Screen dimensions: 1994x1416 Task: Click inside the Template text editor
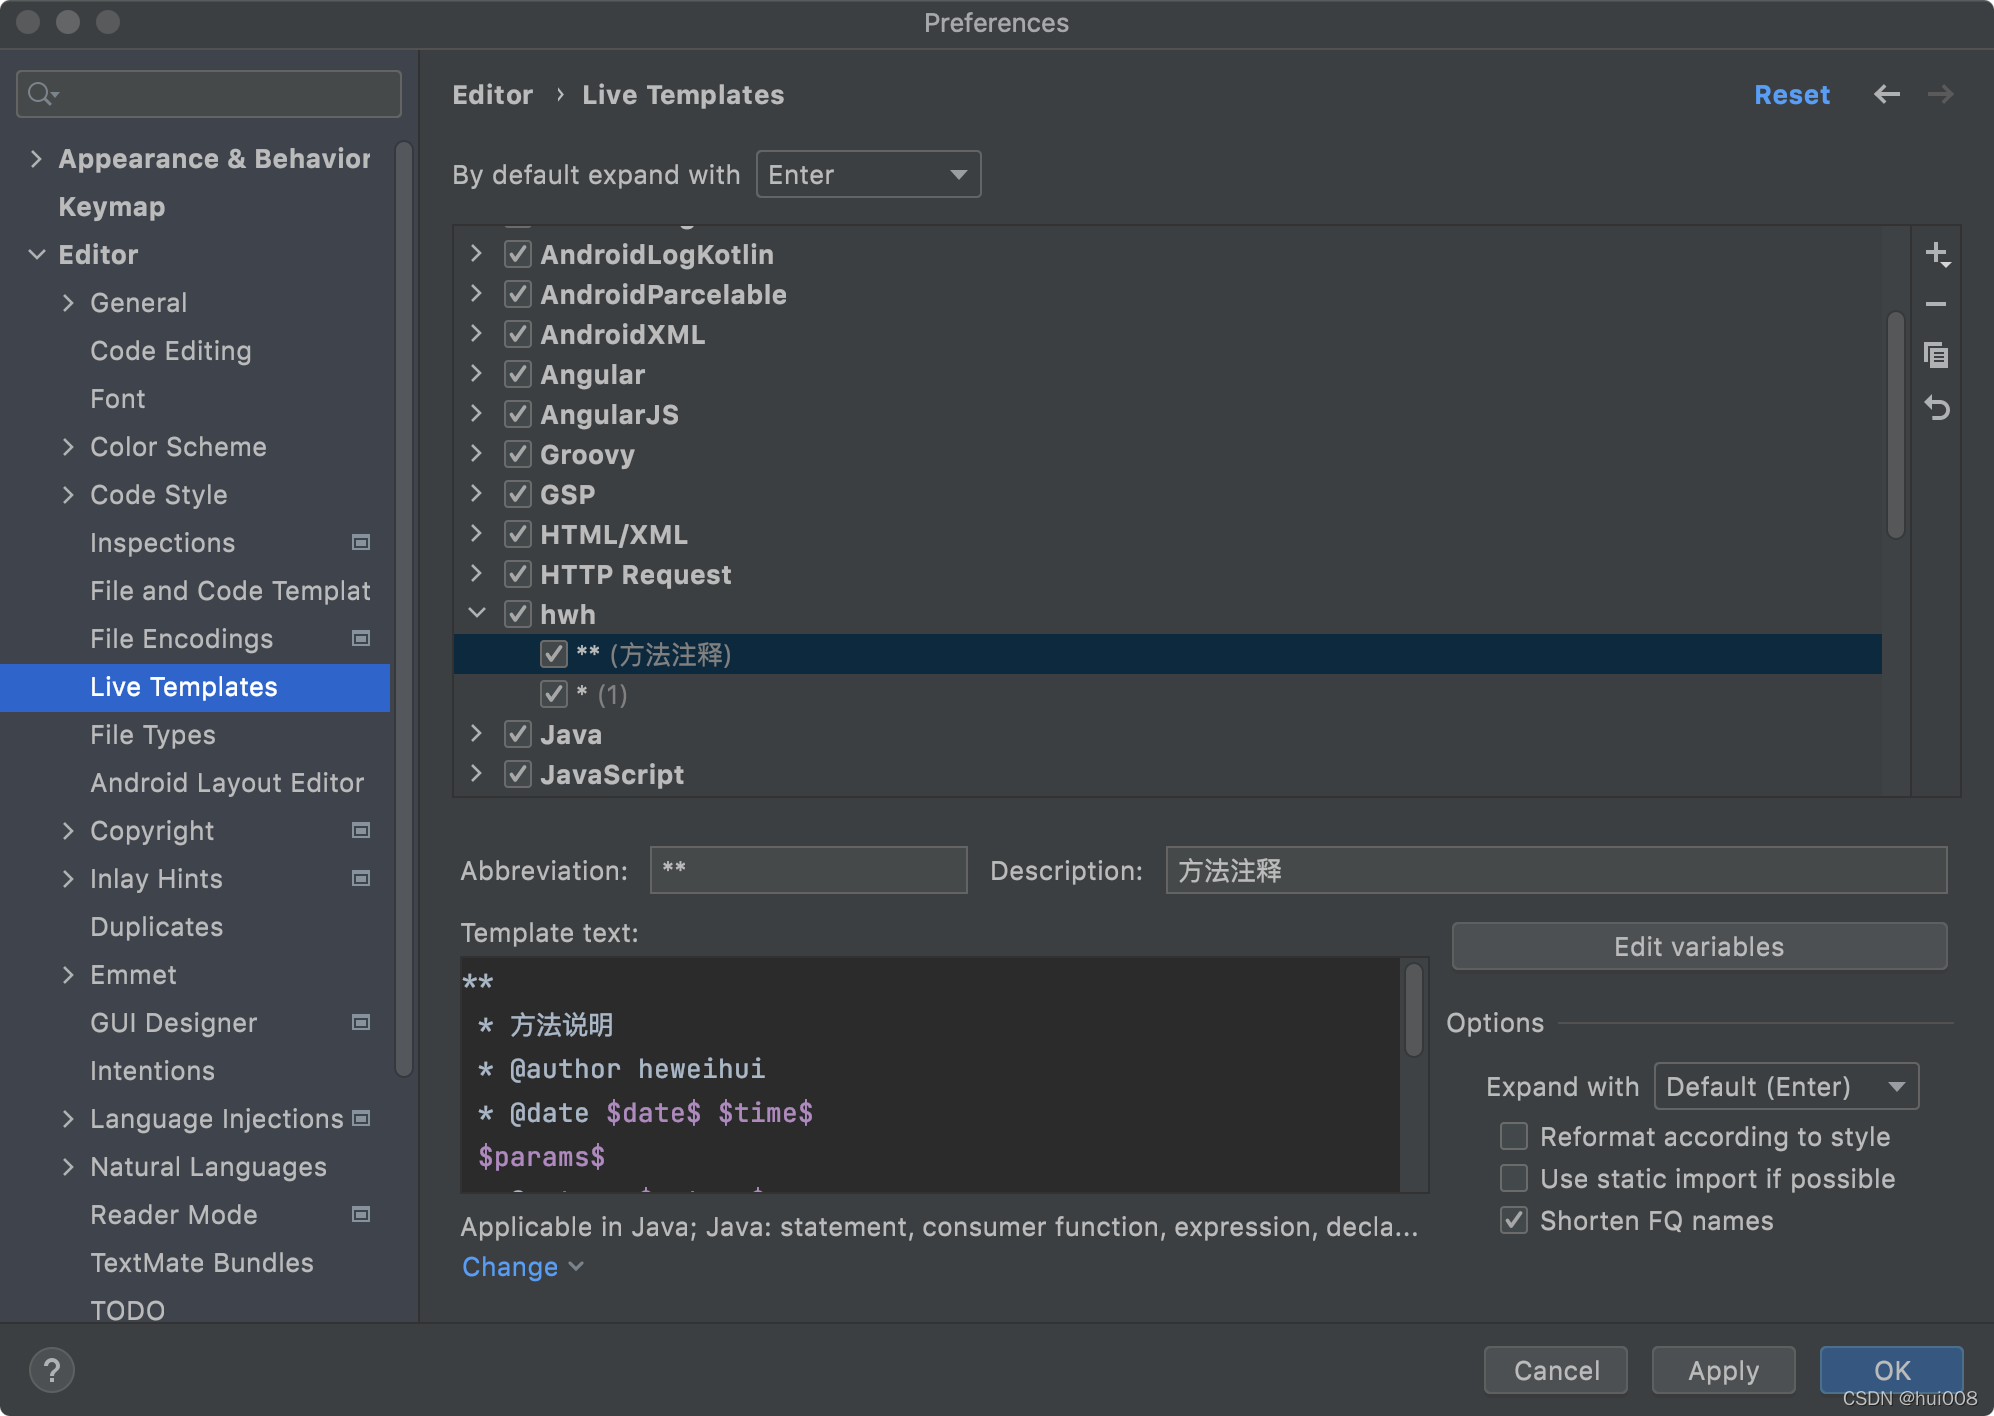click(930, 1075)
